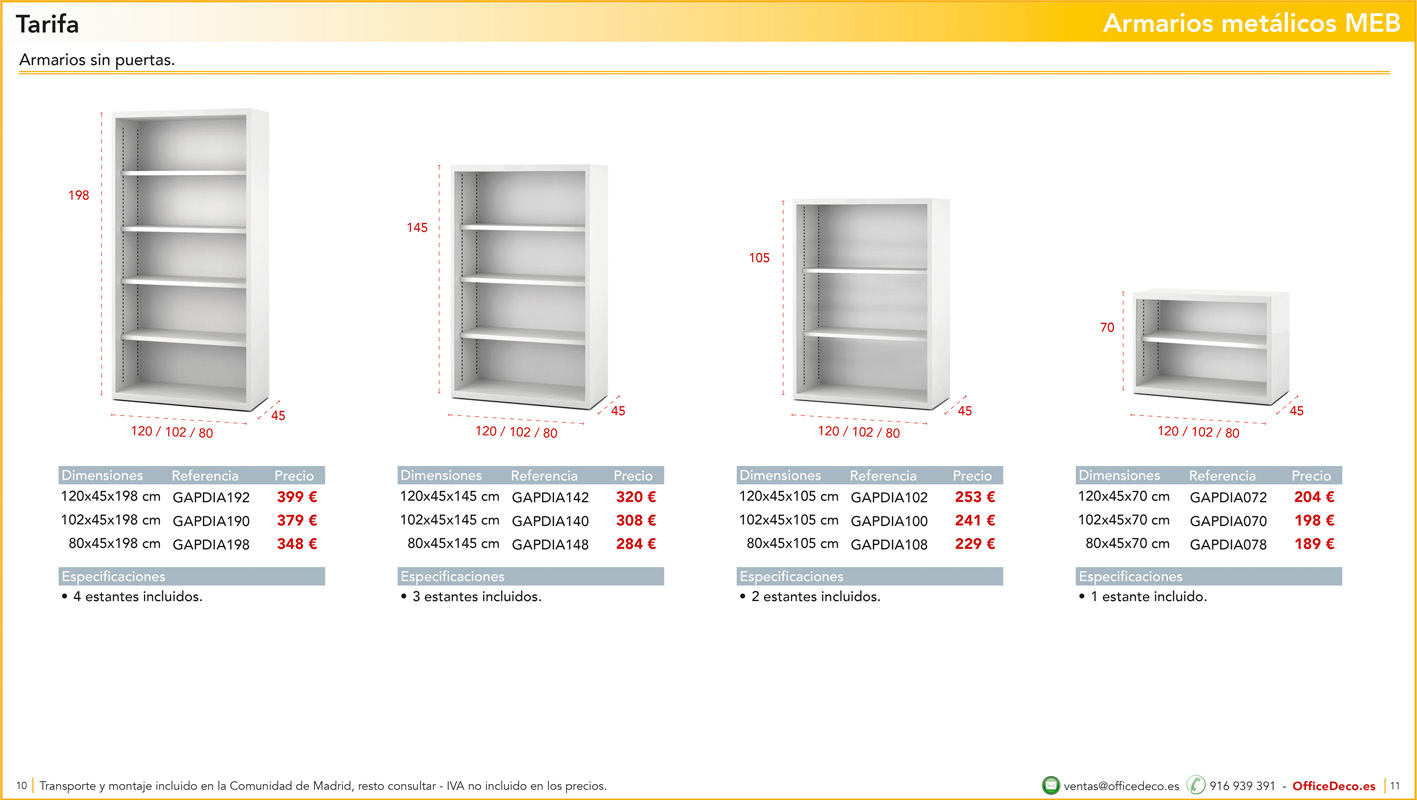1417x800 pixels.
Task: Click reference GAPDIA192
Action: point(211,497)
